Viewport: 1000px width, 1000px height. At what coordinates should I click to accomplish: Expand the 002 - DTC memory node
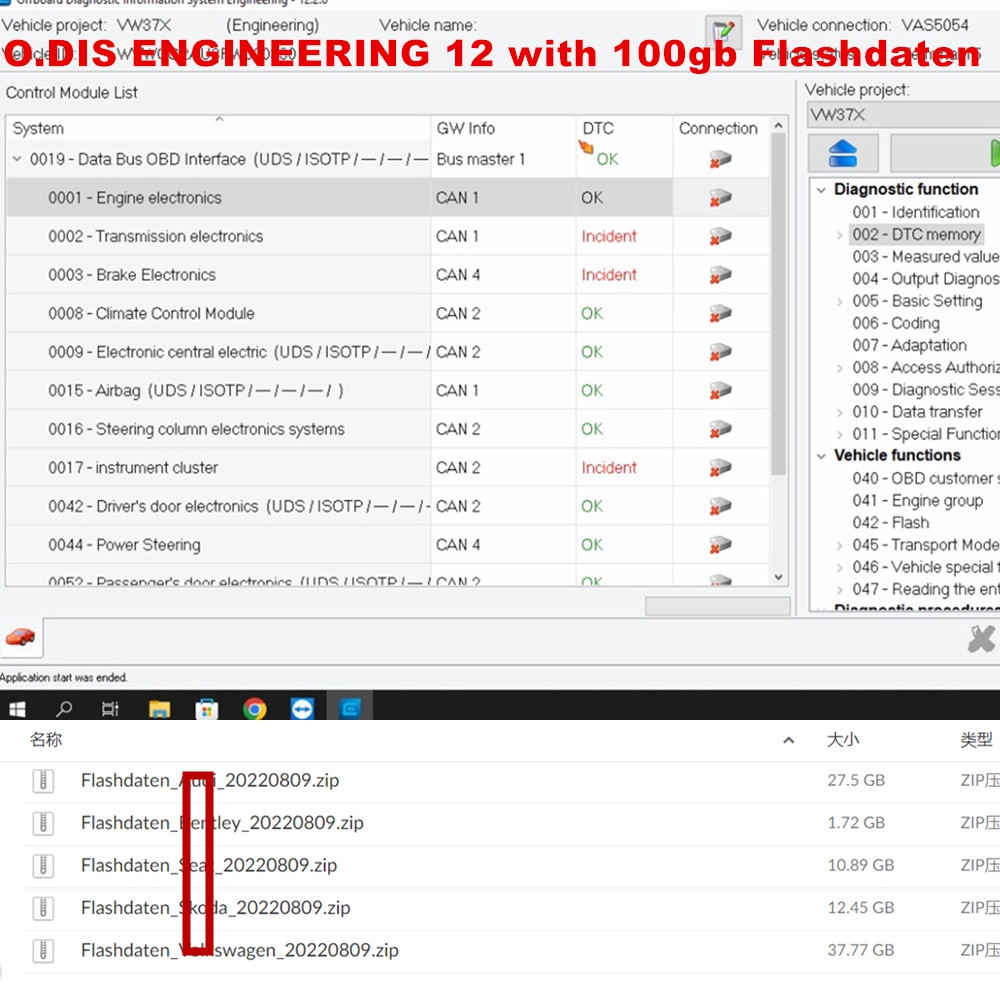pos(839,235)
